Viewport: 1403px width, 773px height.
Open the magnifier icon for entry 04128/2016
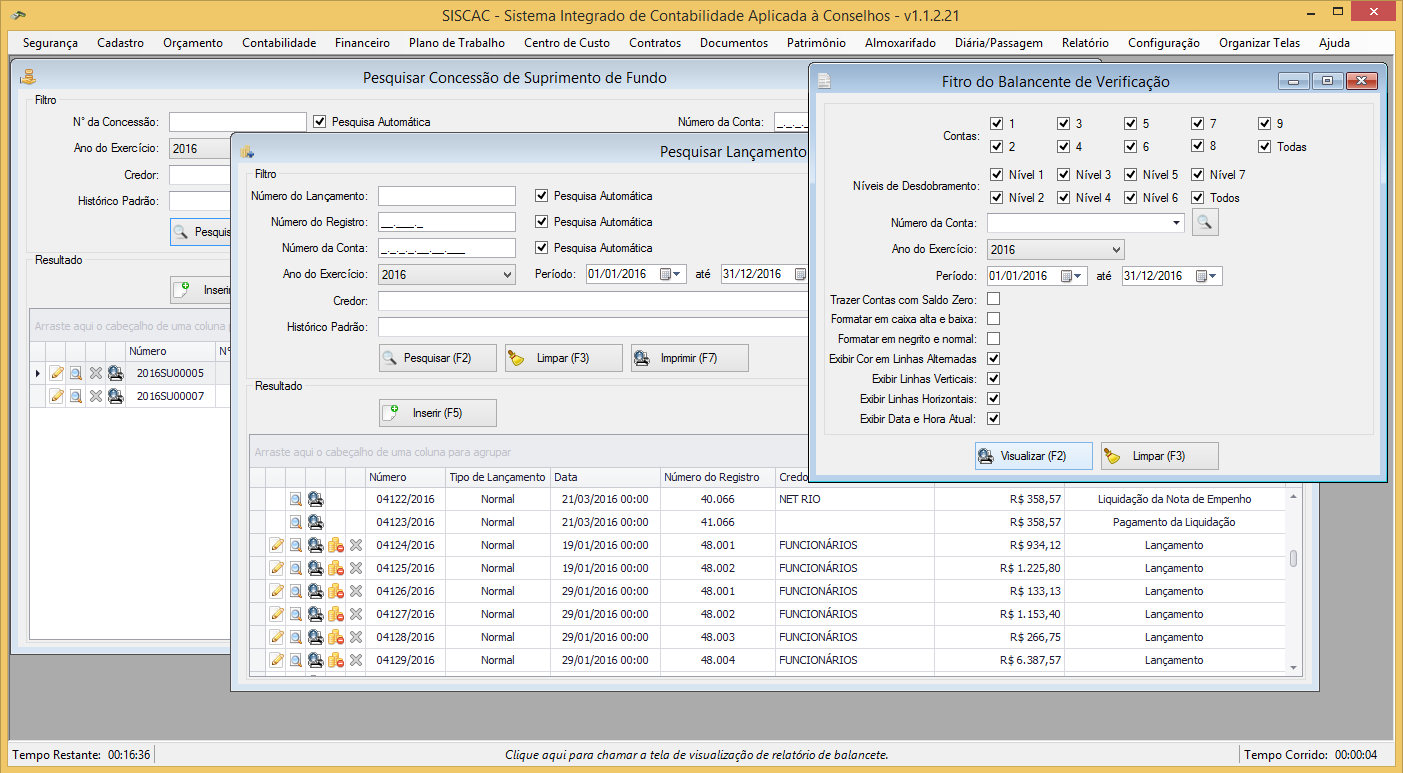[x=296, y=637]
